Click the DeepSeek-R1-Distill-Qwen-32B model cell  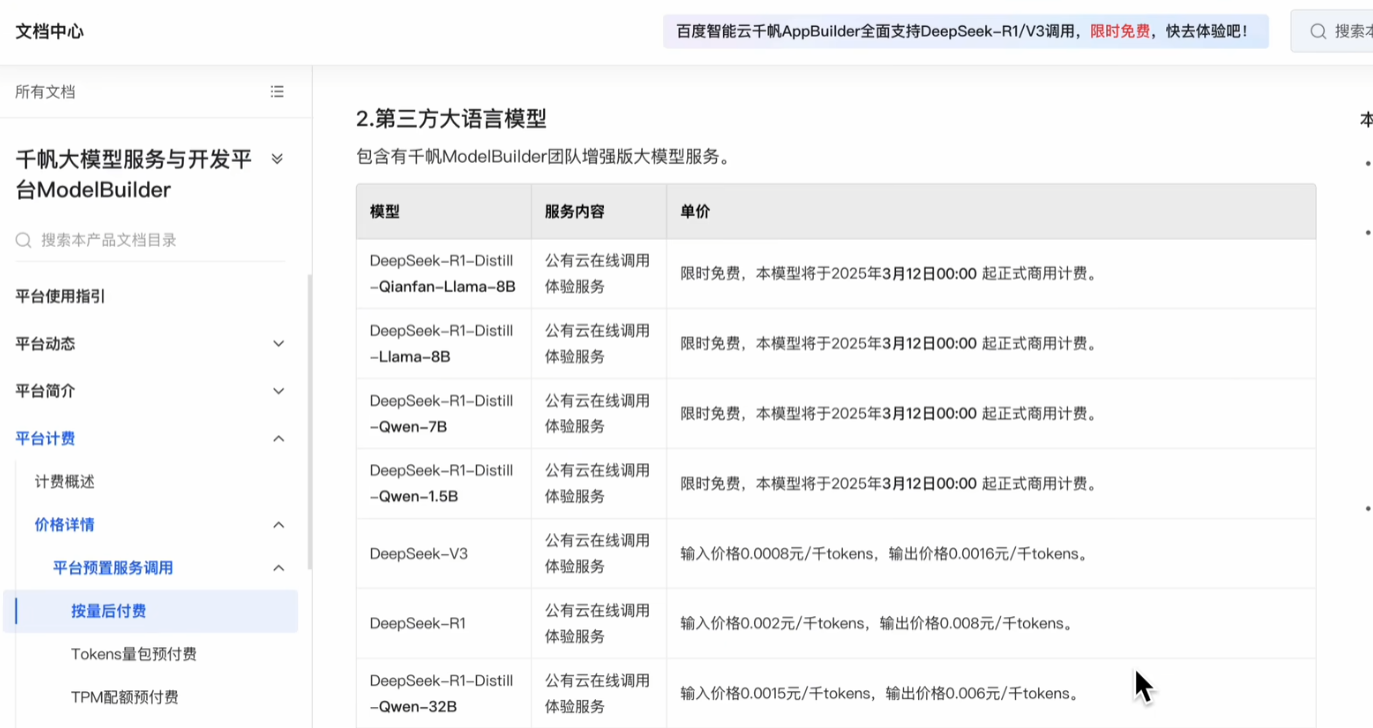click(x=443, y=693)
